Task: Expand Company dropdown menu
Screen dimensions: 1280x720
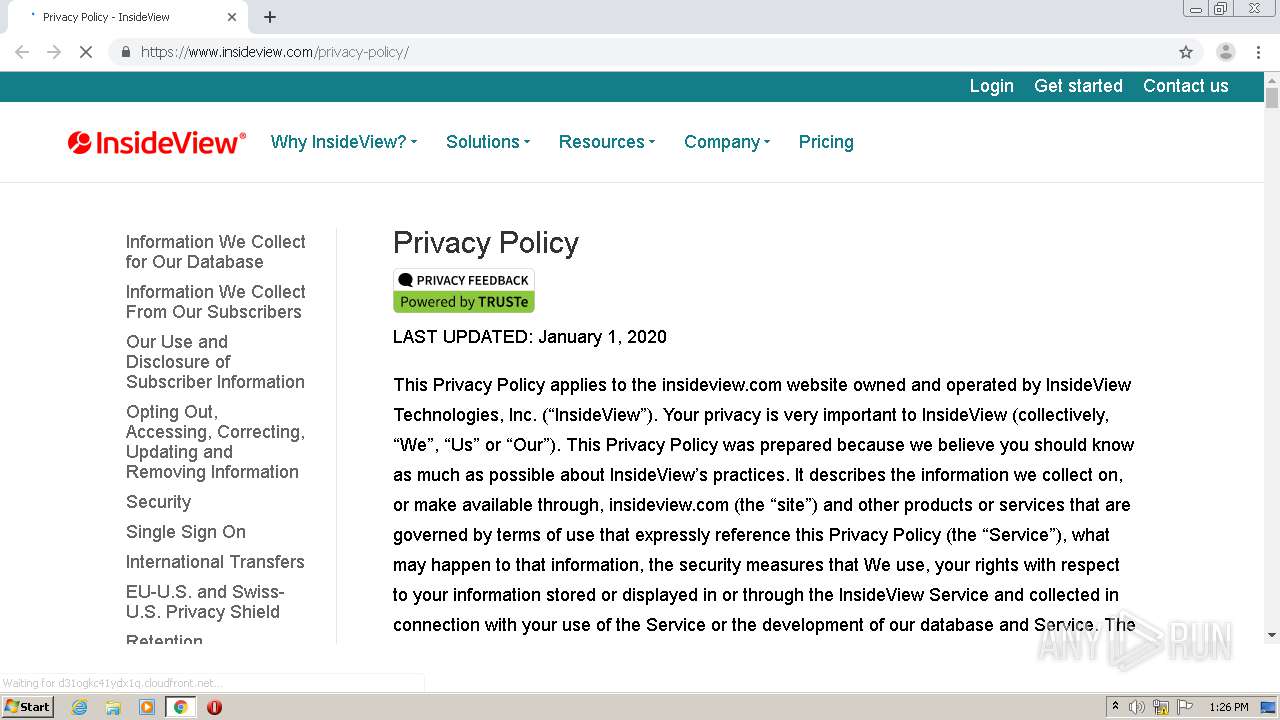Action: [x=727, y=142]
